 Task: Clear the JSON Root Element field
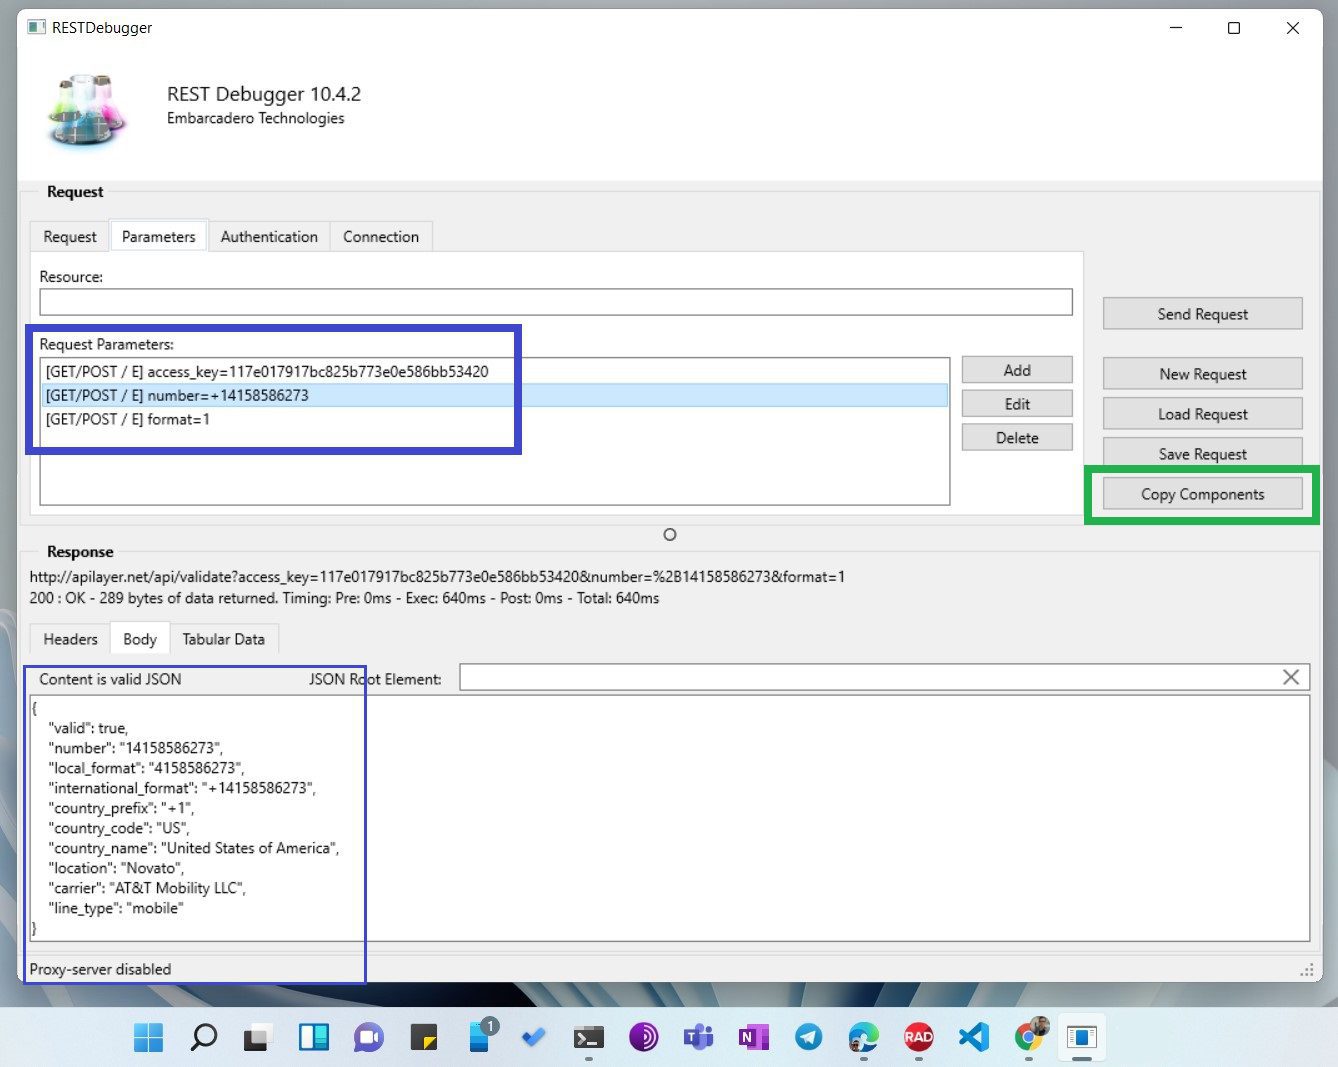point(1291,677)
